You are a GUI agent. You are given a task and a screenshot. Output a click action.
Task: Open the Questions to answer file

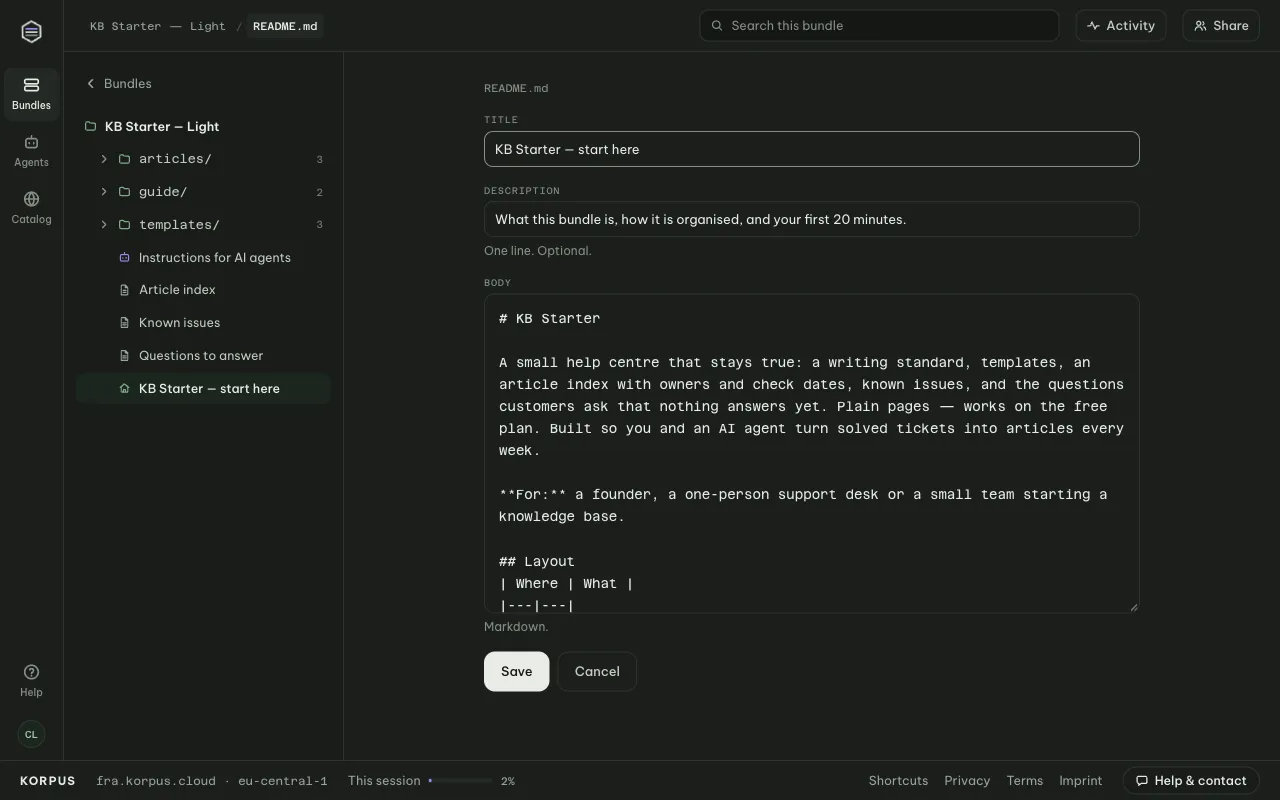point(203,356)
